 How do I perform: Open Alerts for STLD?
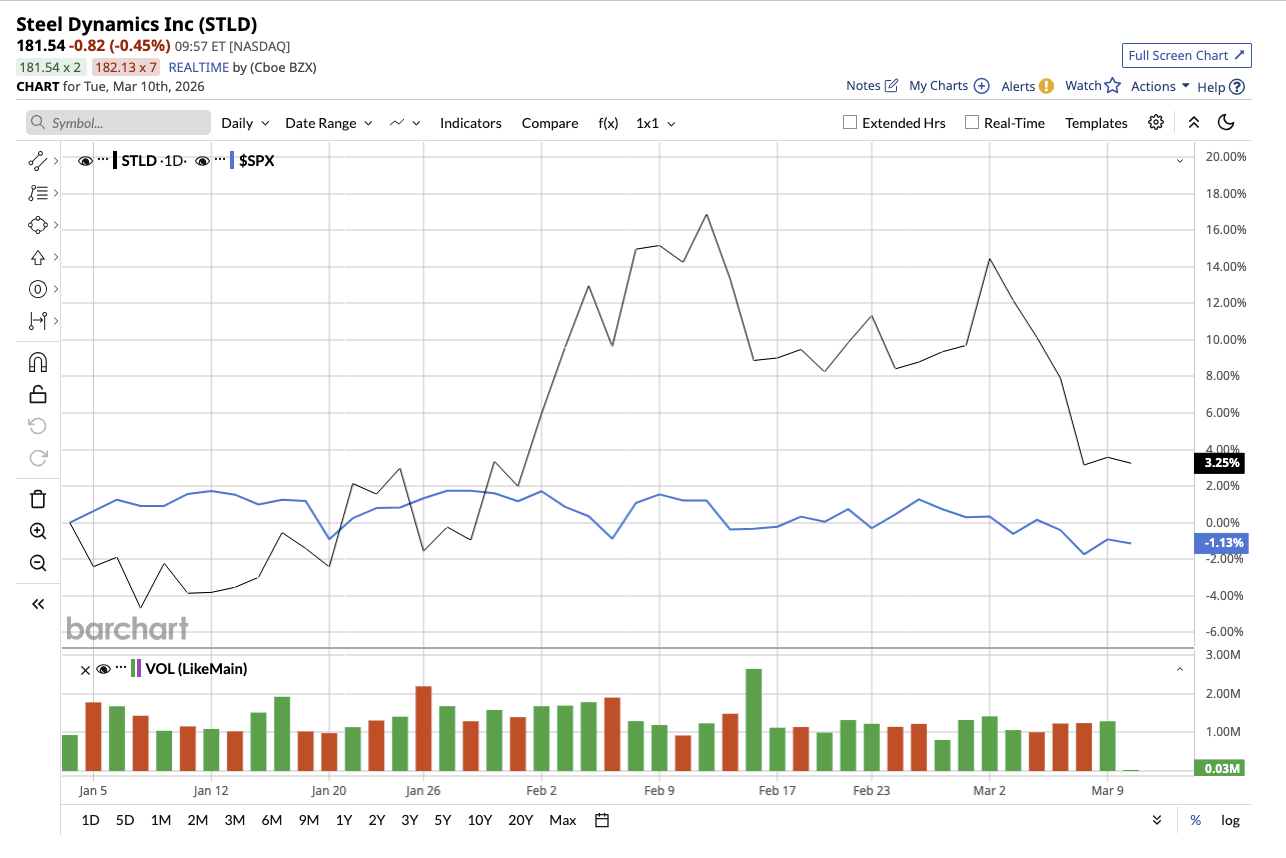(1027, 86)
